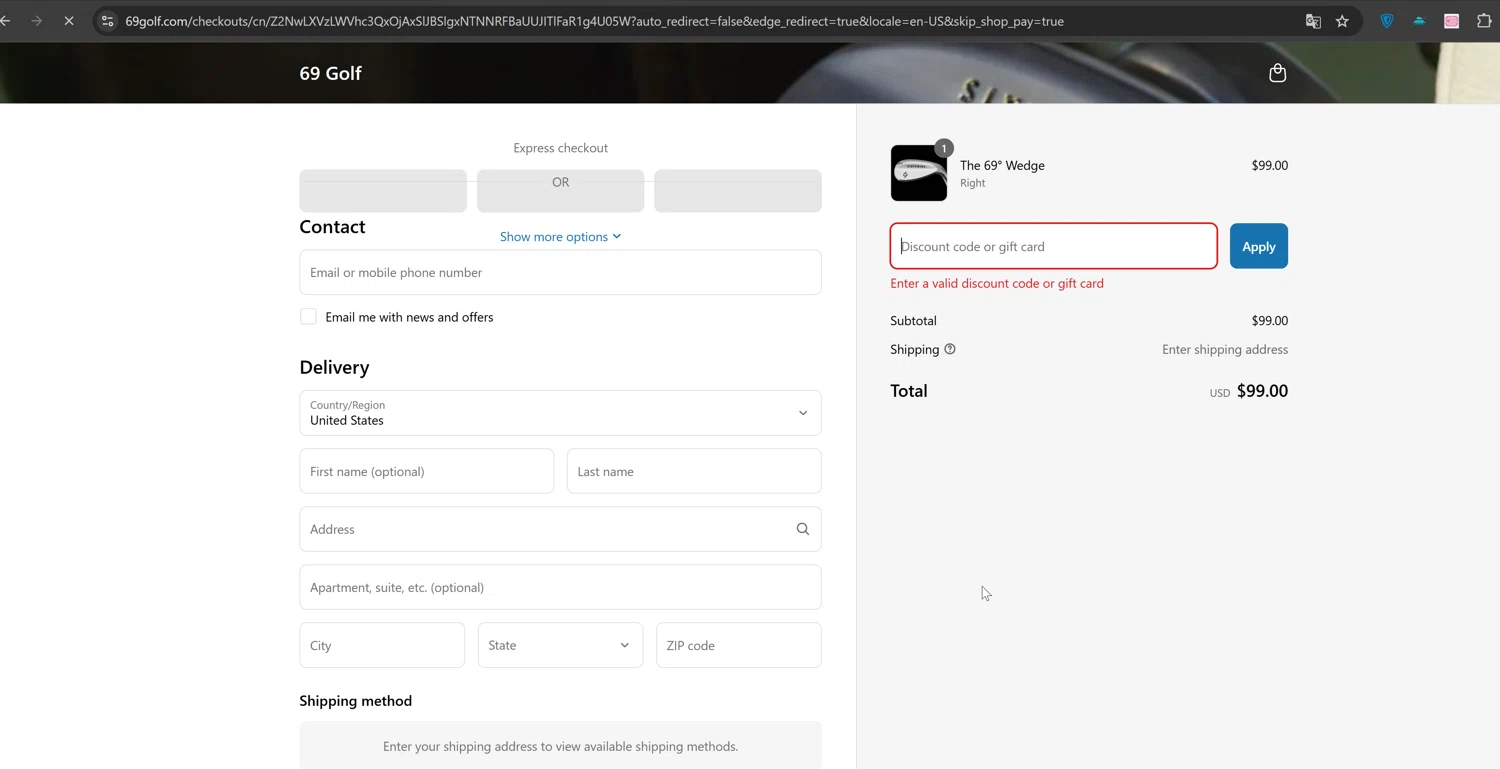Go to the 69 Golf store home link
This screenshot has height=769, width=1500.
[x=330, y=73]
